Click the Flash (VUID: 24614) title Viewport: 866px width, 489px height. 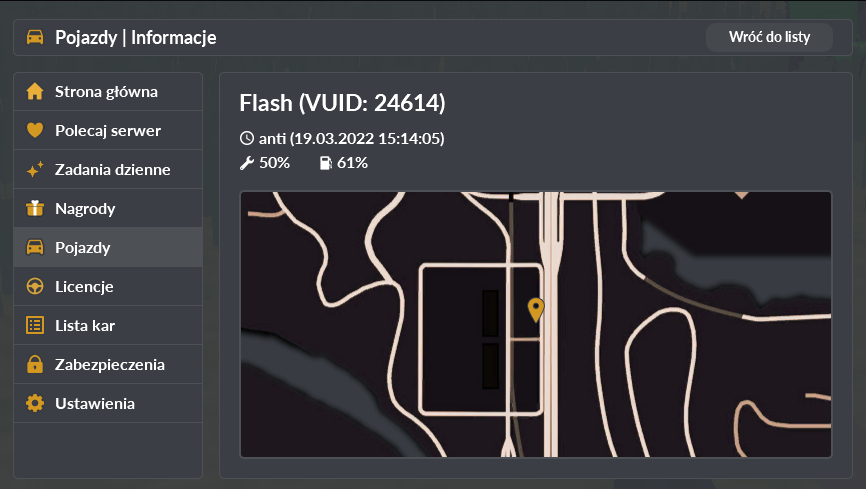(x=342, y=103)
